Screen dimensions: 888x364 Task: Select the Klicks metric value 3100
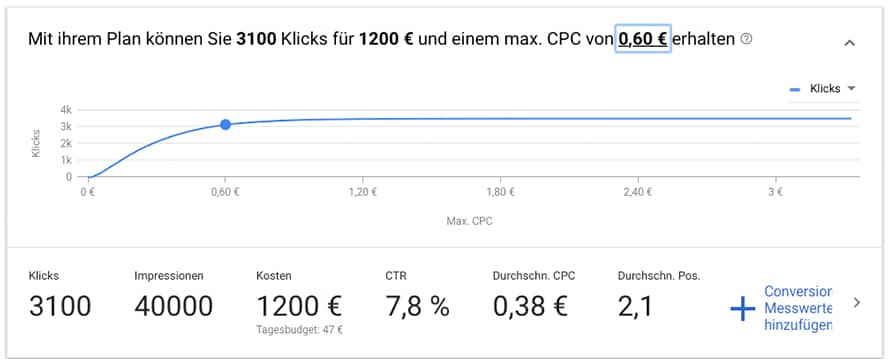pos(59,307)
